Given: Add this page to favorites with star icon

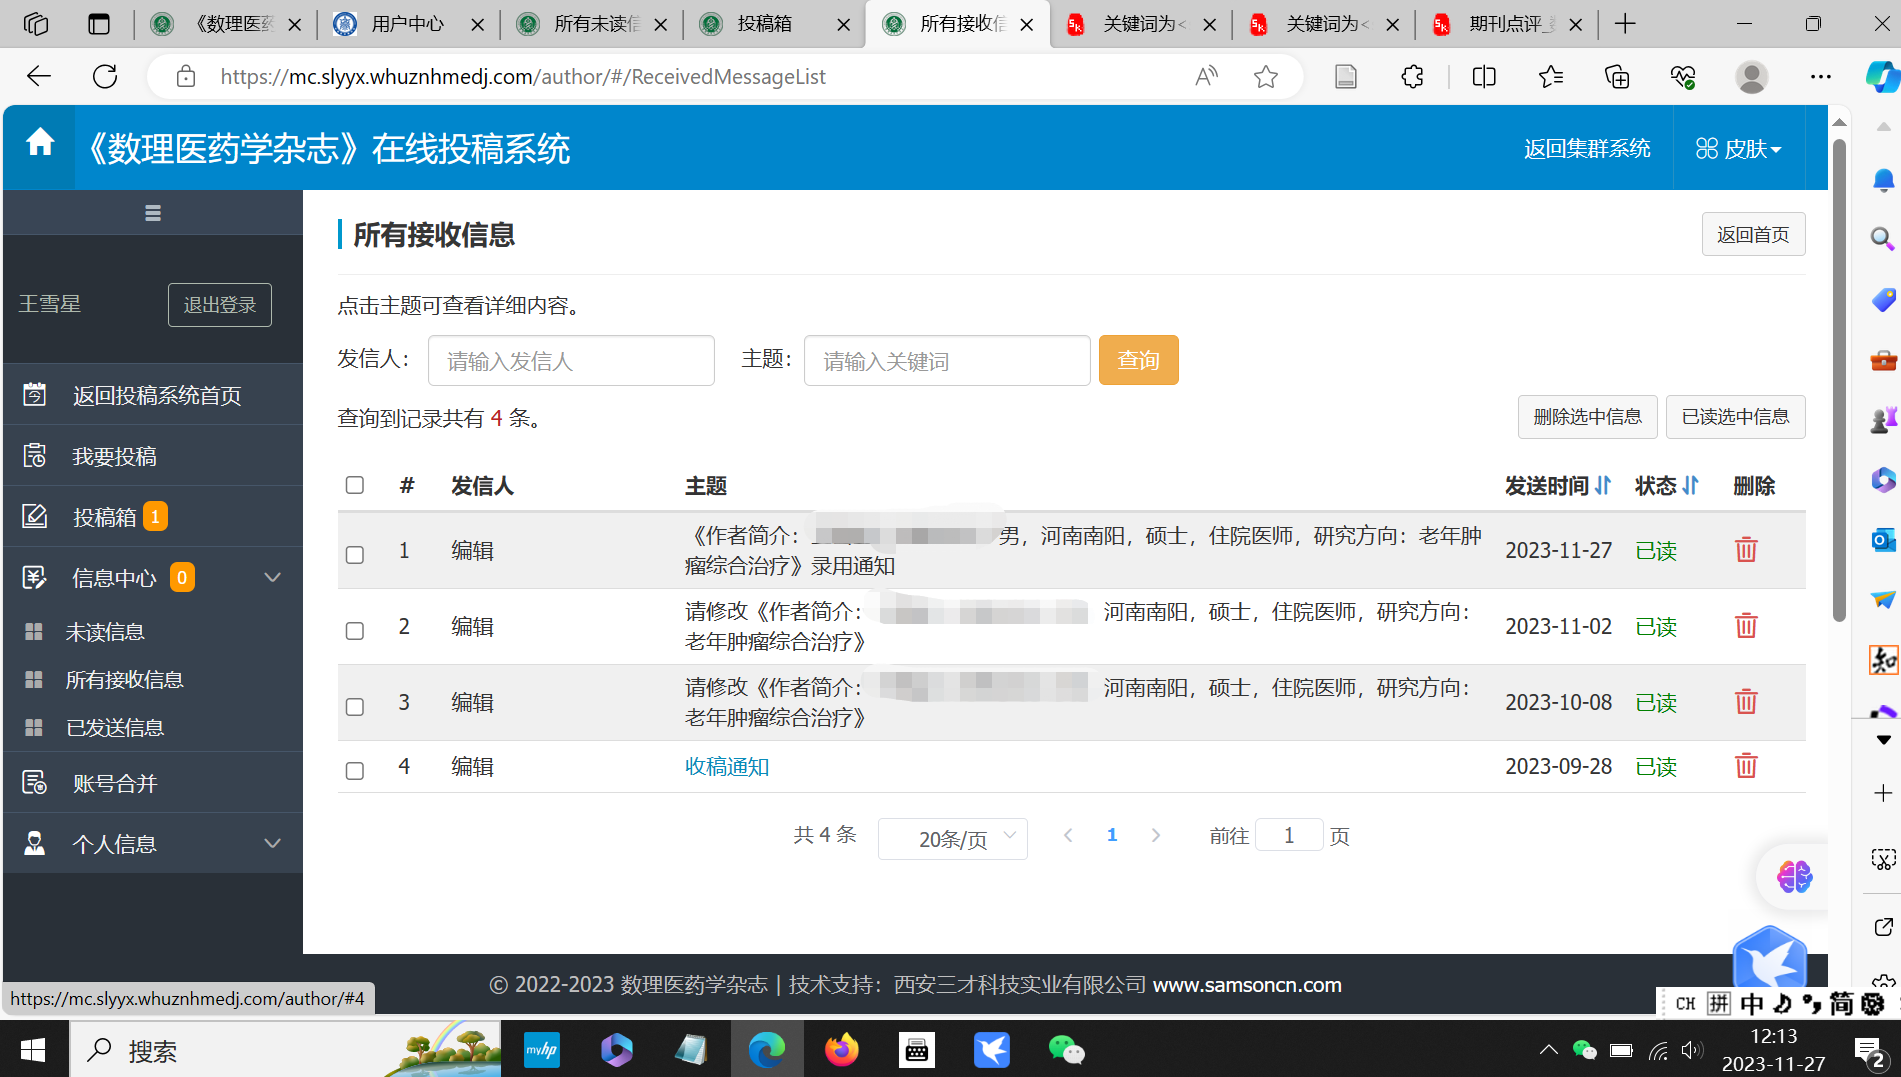Looking at the screenshot, I should click(1266, 76).
